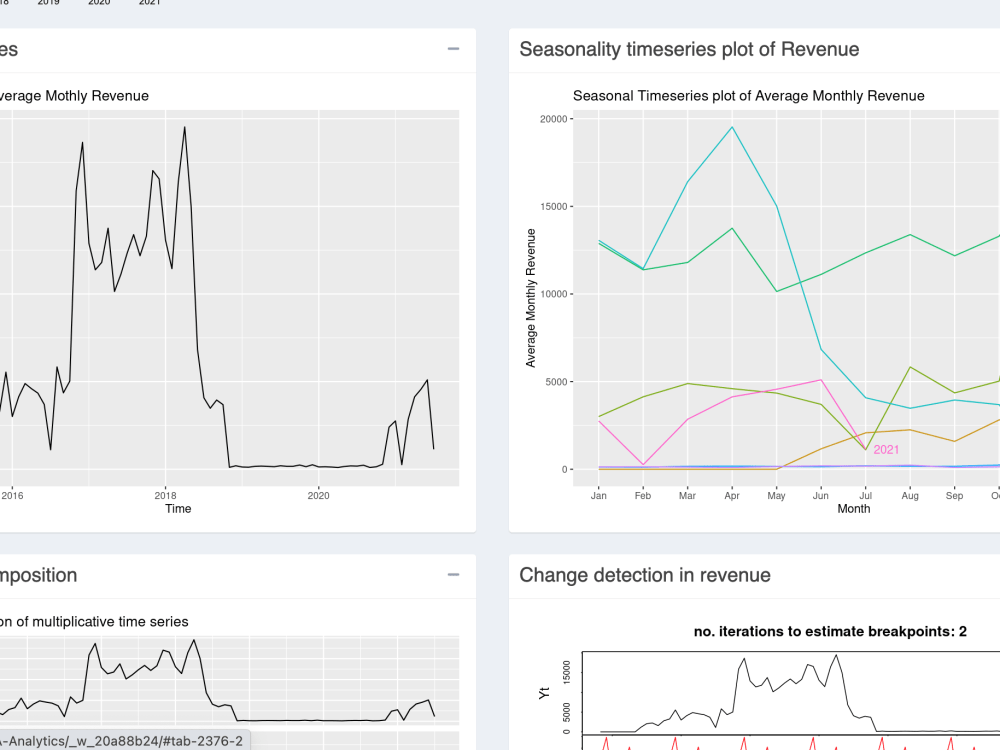The image size is (1000, 750).
Task: Click the Change detection in revenue header
Action: pyautogui.click(x=645, y=575)
